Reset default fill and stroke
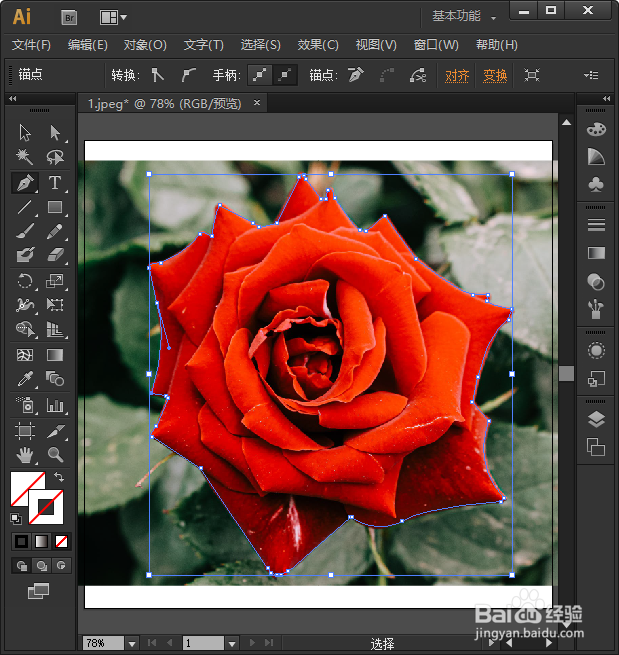619x655 pixels. [16, 519]
